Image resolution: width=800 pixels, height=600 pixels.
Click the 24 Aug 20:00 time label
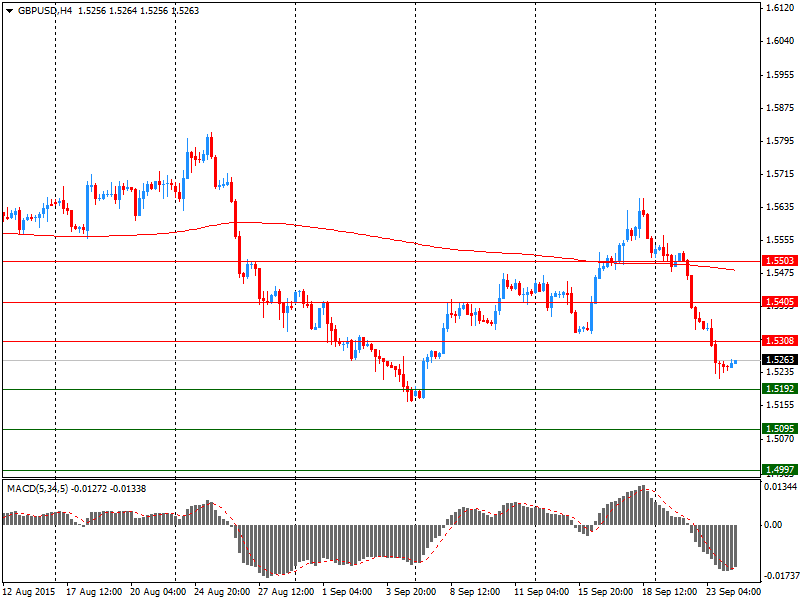coord(222,592)
